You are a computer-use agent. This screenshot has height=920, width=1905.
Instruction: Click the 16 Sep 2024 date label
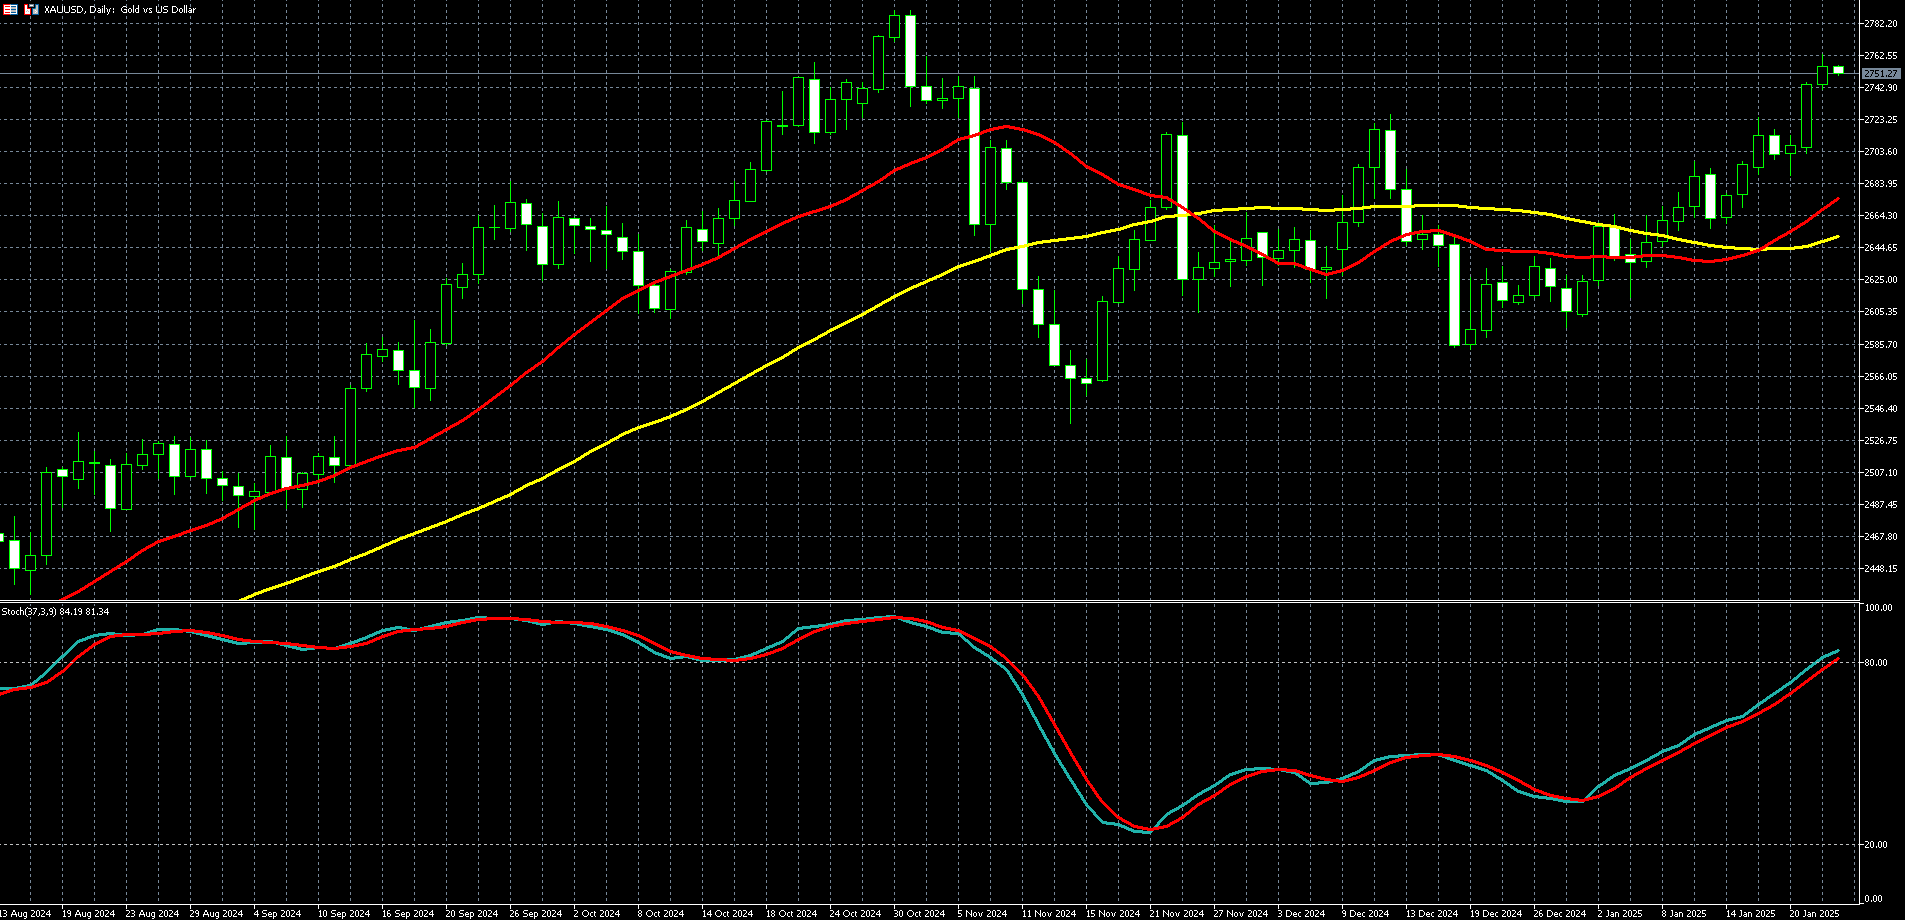(408, 914)
